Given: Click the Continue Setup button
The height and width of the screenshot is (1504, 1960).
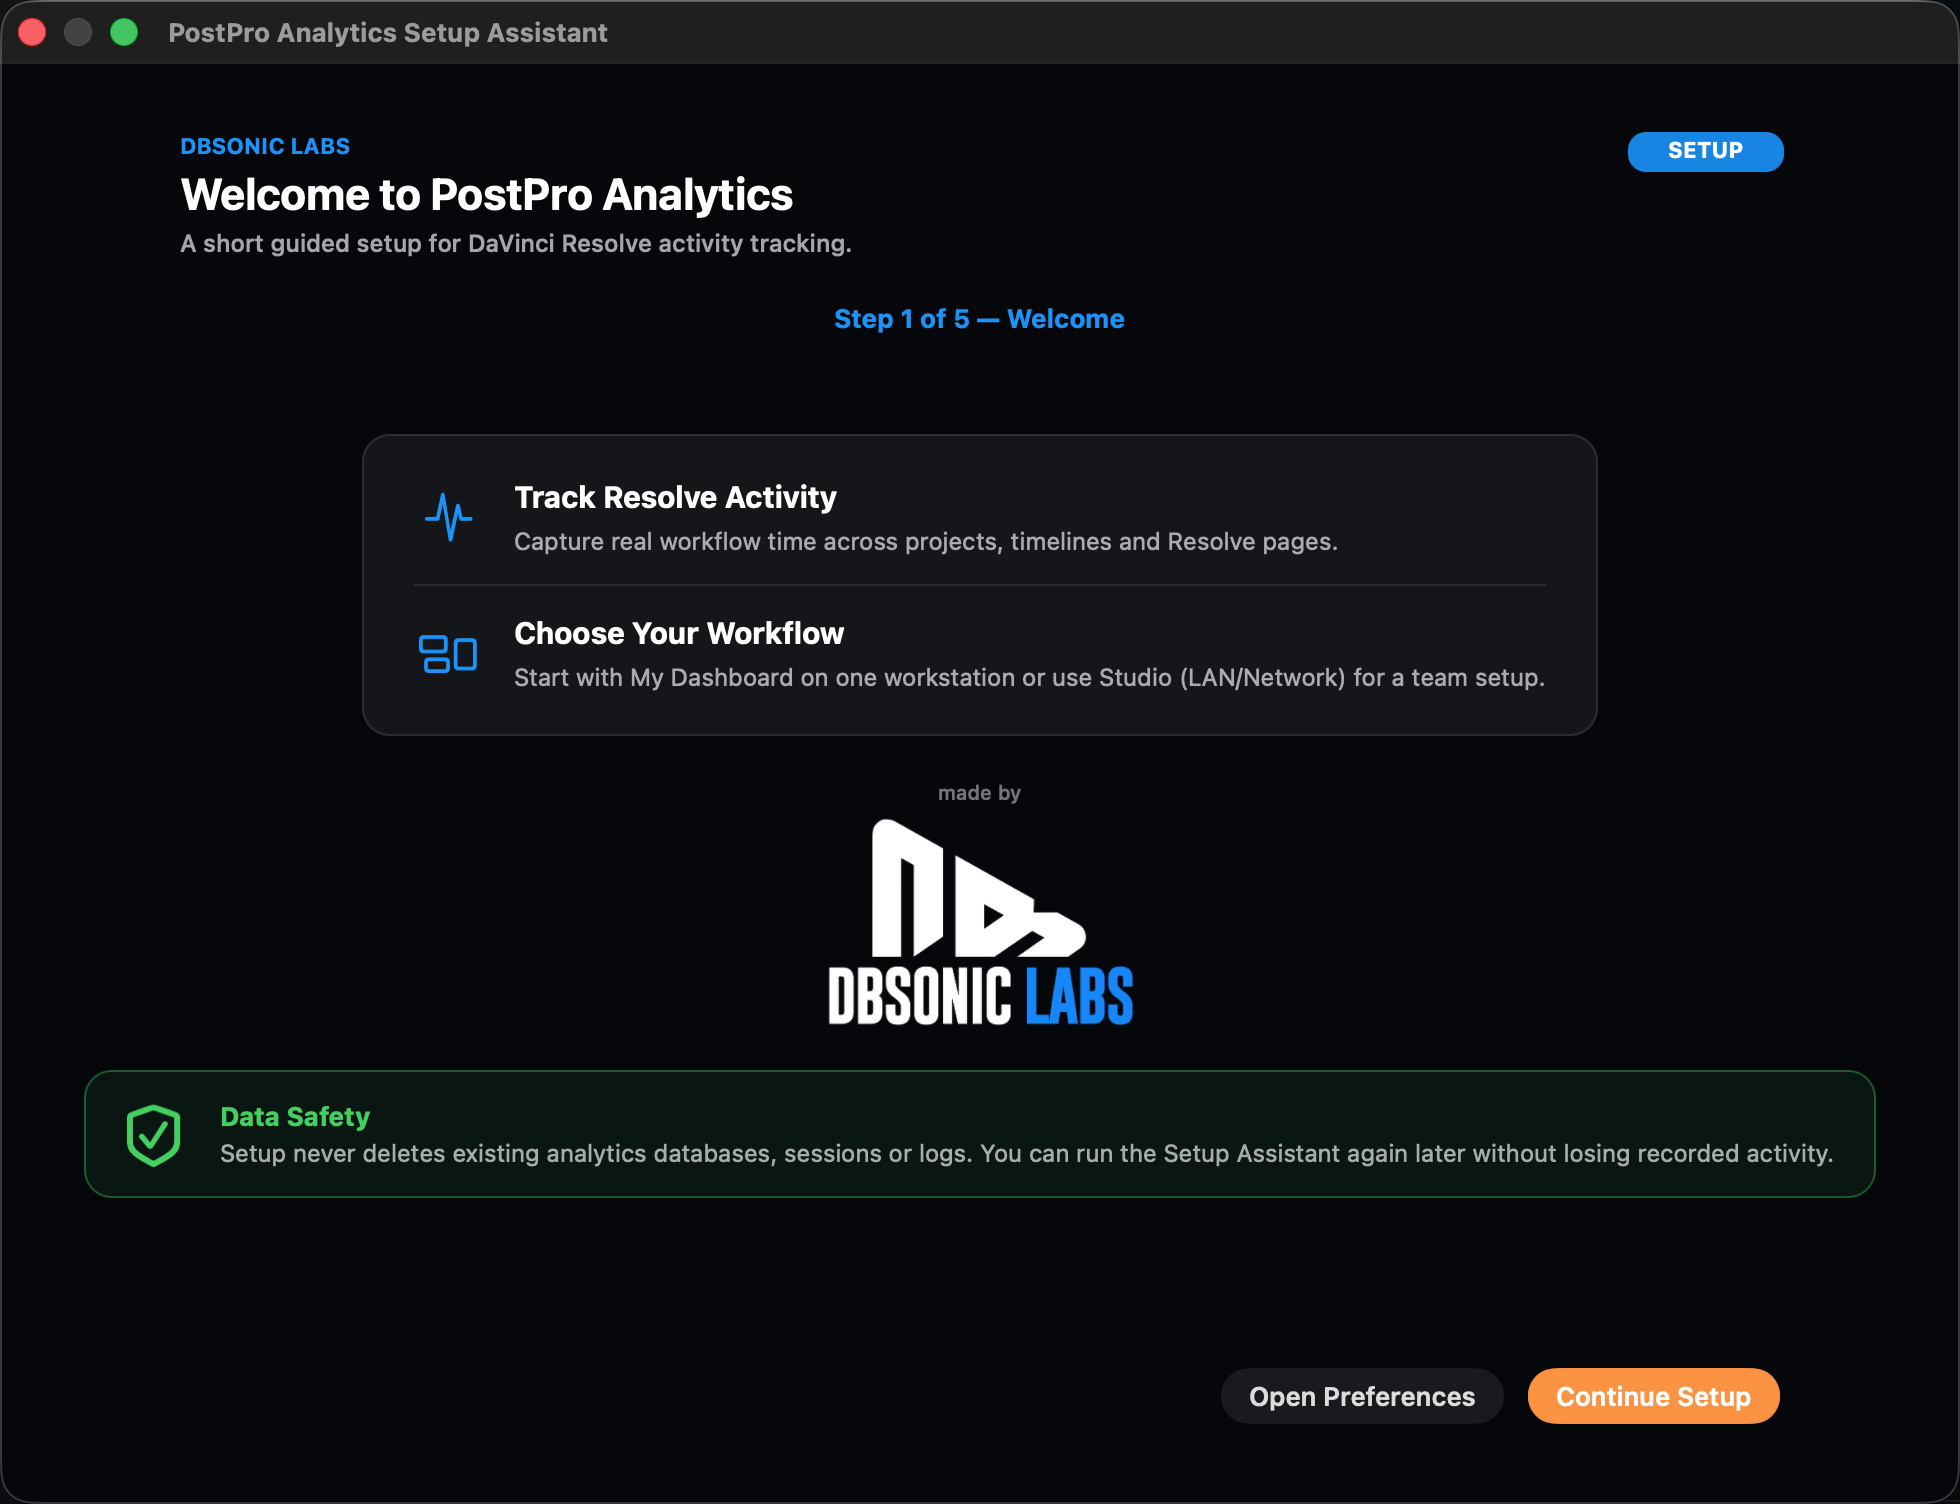Looking at the screenshot, I should (x=1653, y=1396).
